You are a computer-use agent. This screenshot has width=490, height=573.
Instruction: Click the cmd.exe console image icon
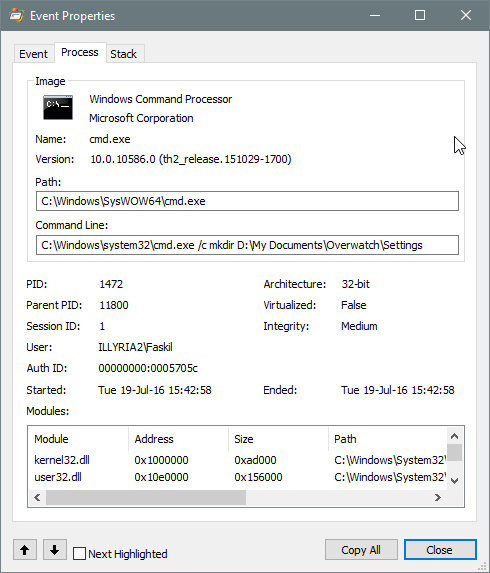coord(58,107)
